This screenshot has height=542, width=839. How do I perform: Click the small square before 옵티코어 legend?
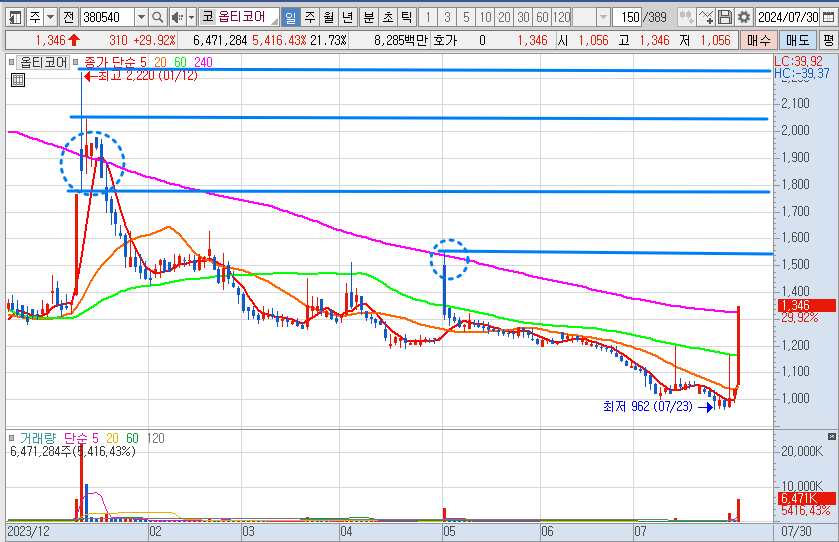[12, 62]
